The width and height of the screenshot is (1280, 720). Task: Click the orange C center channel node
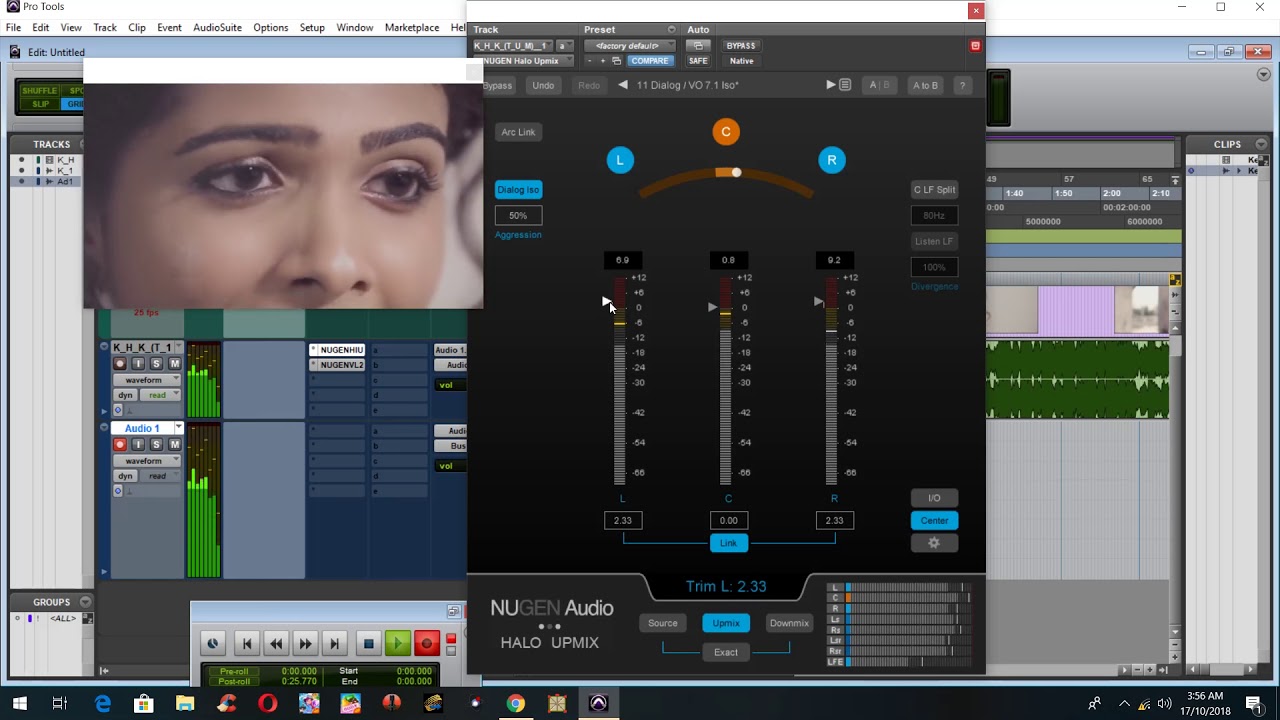(x=726, y=131)
